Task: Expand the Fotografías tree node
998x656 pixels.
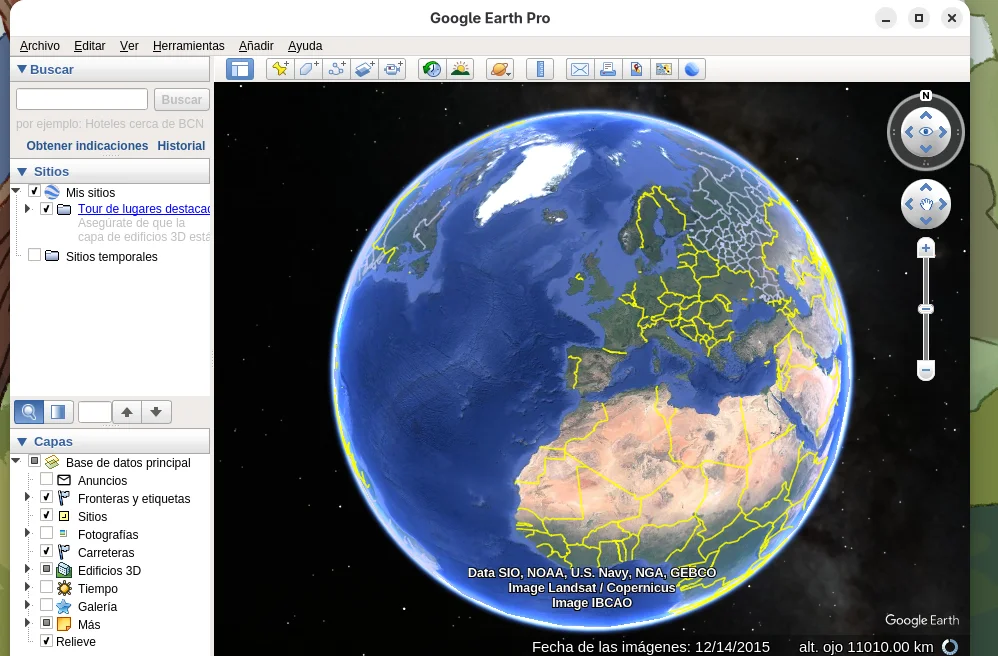Action: tap(27, 533)
